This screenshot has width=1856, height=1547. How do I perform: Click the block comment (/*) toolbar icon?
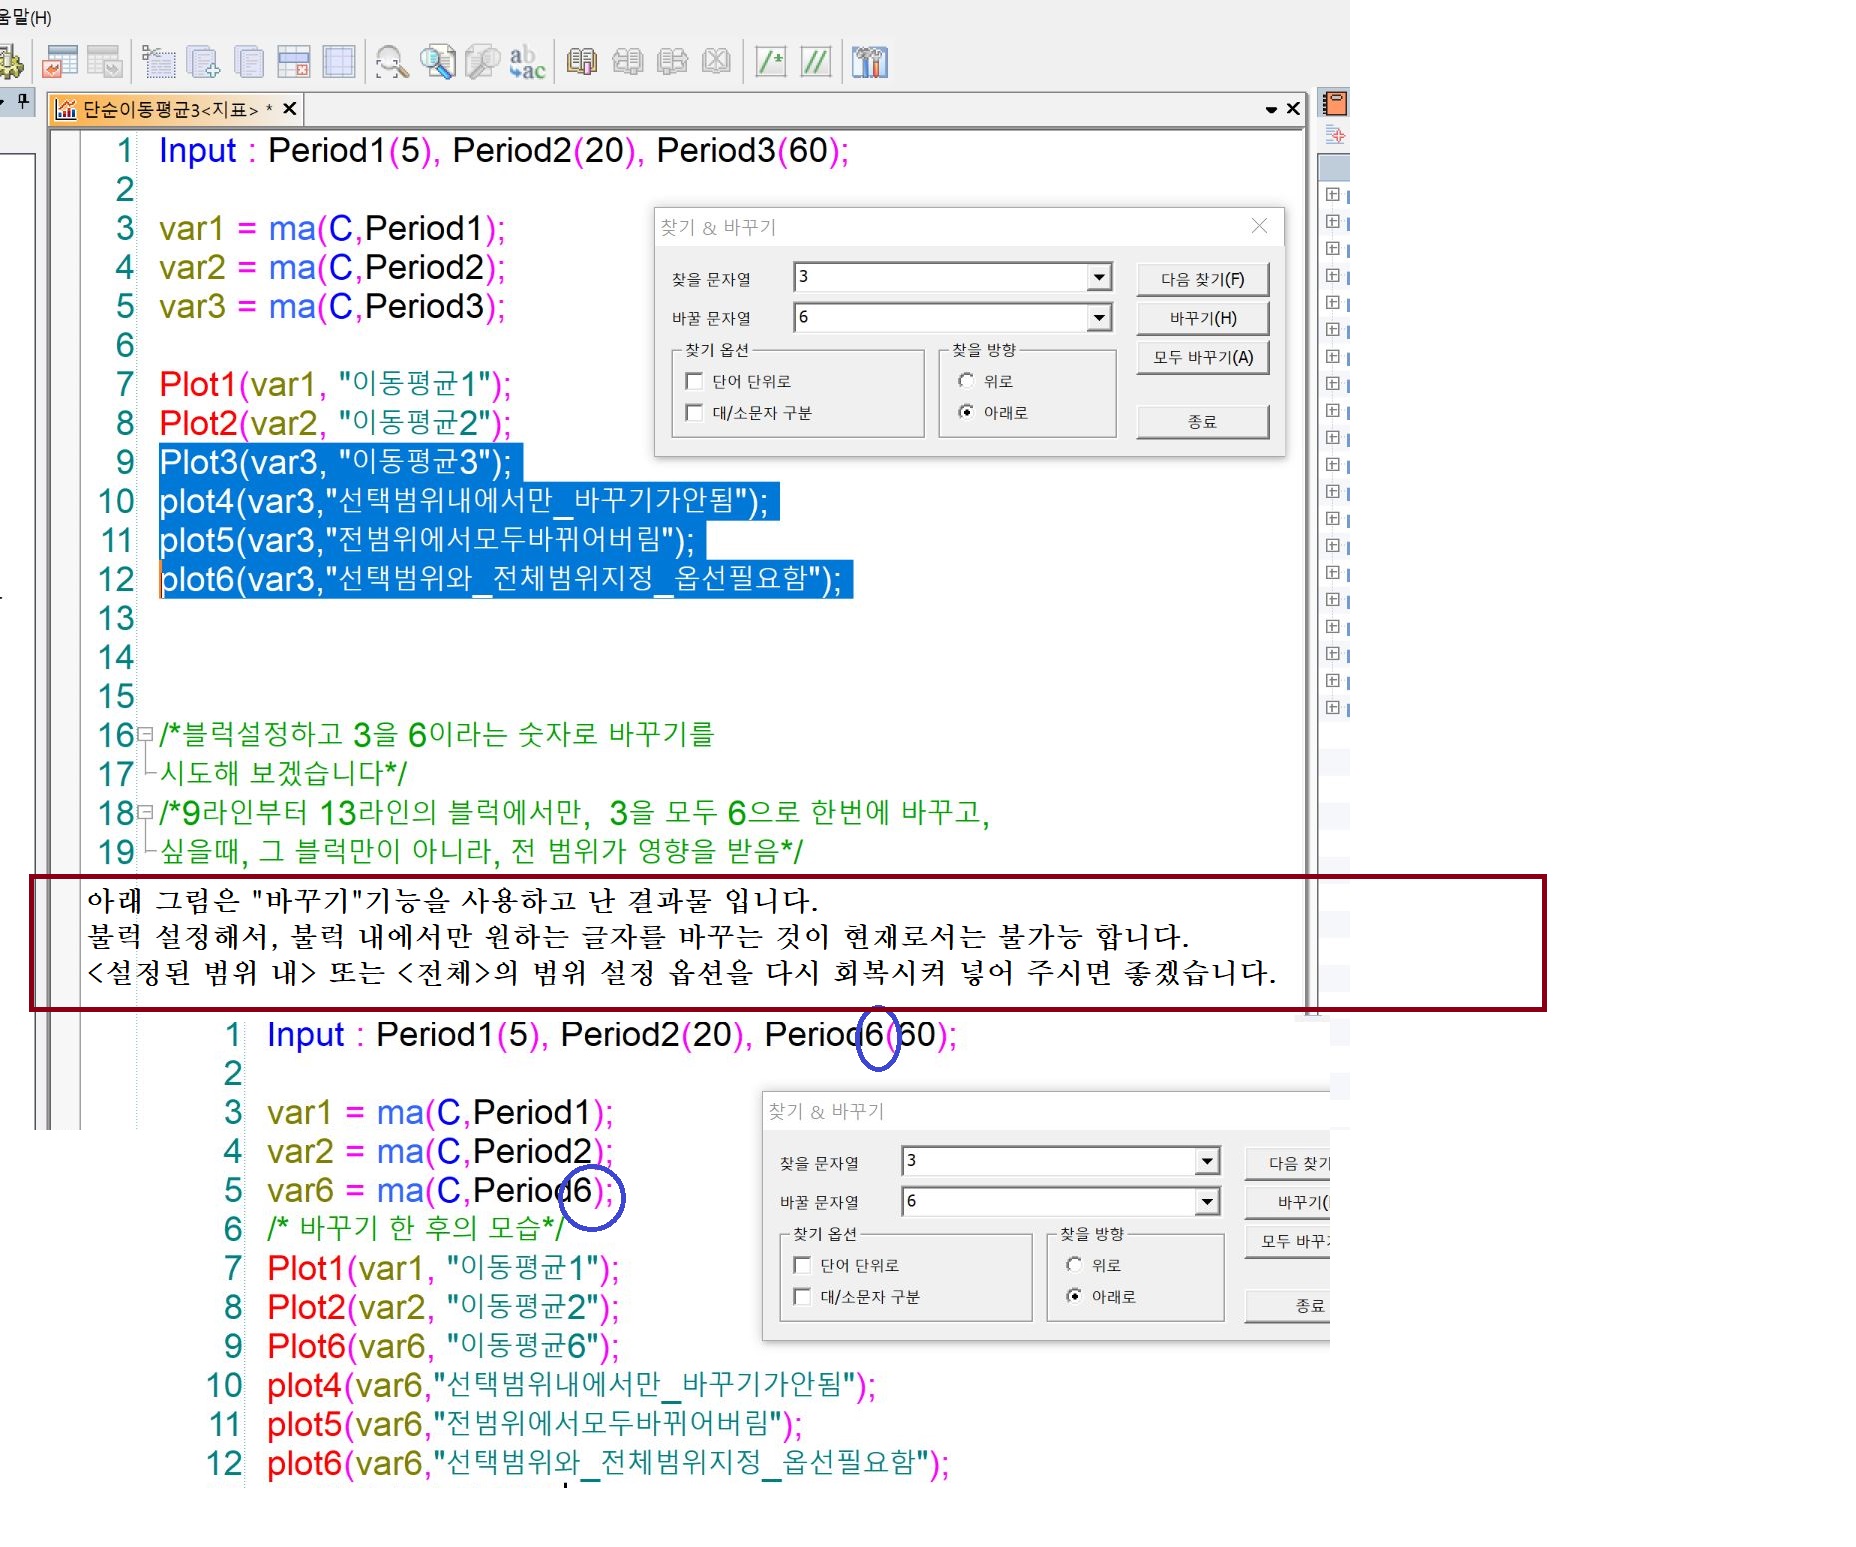(x=770, y=62)
